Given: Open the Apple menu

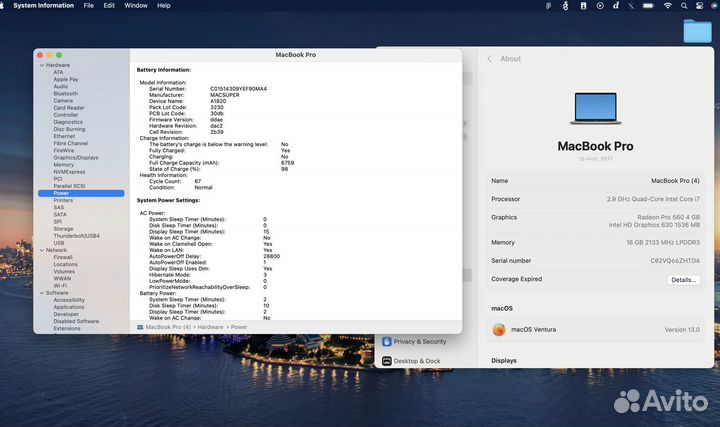Looking at the screenshot, I should point(2,6).
